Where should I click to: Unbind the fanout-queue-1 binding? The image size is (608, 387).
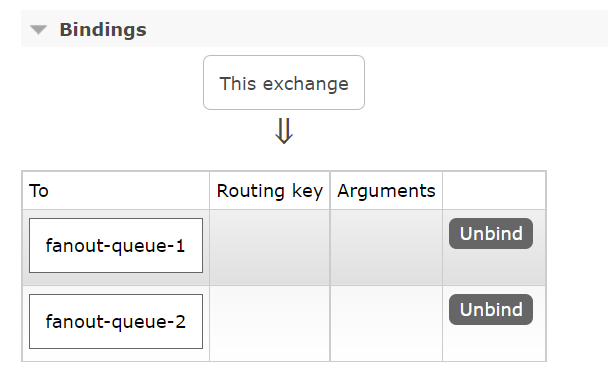point(491,233)
